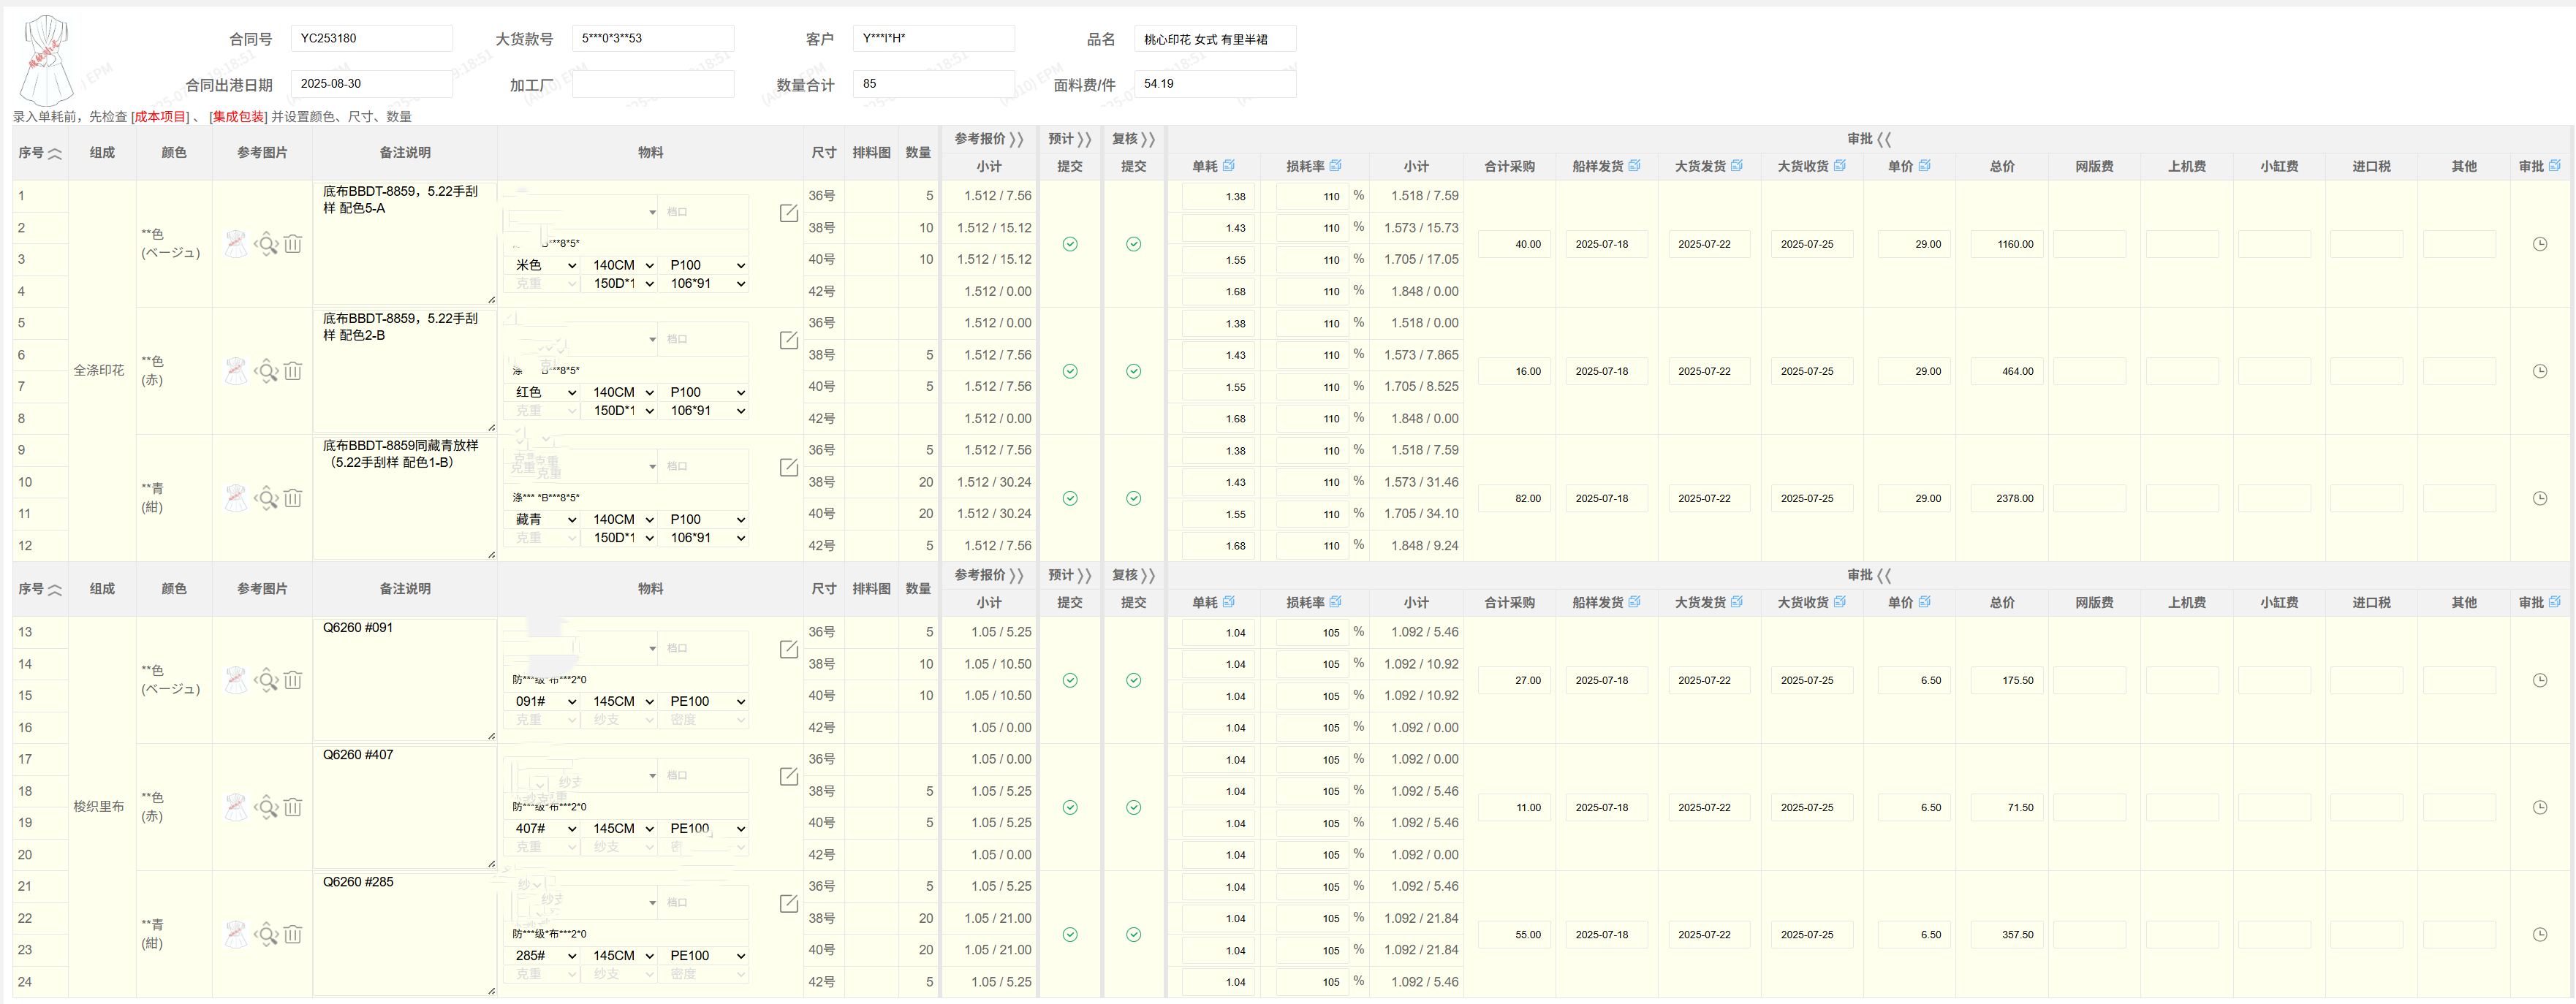This screenshot has height=1004, width=2576.
Task: Open approval history clock for 2378.00 row
Action: click(2540, 498)
